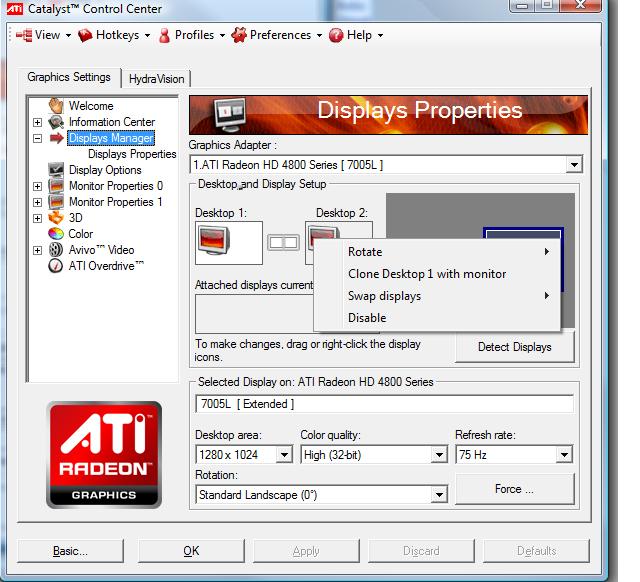This screenshot has height=582, width=640.
Task: Click the ATI logo in title bar
Action: tap(15, 8)
